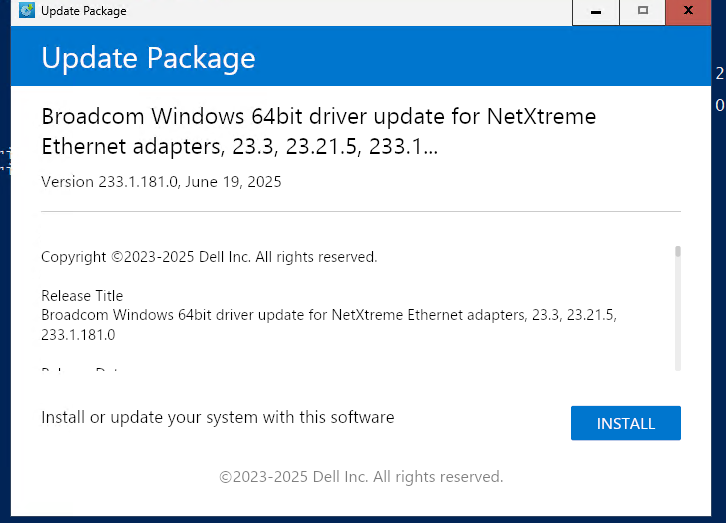
Task: Close the Update Package window
Action: [x=695, y=12]
